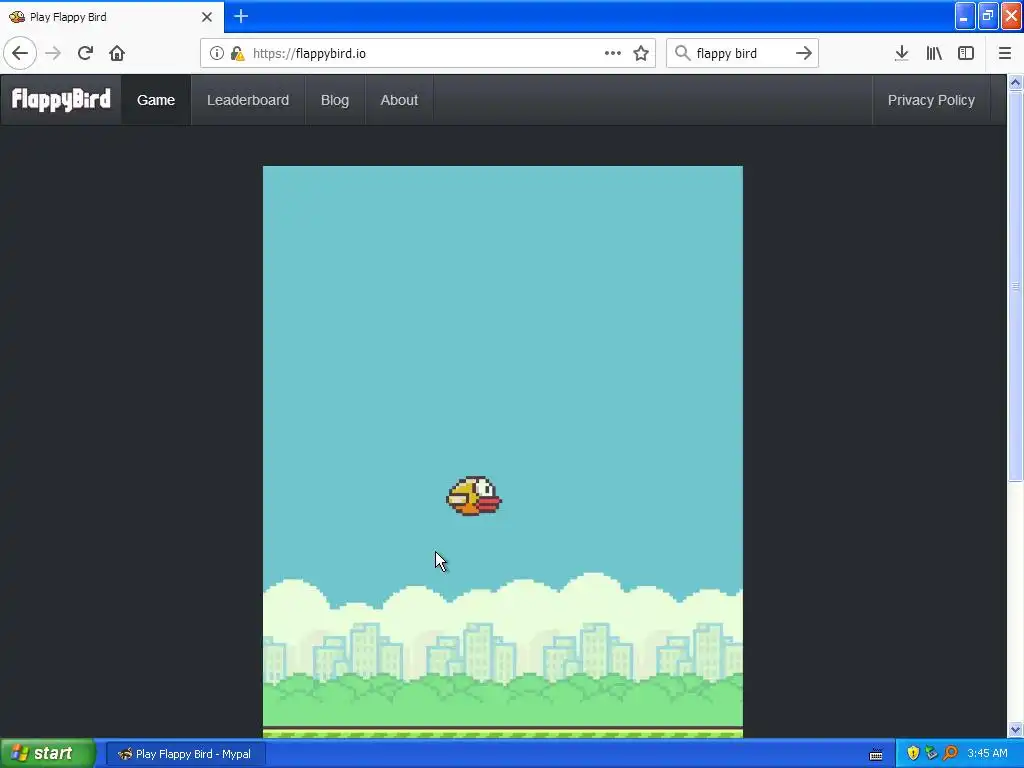Select the Play Flappy Bird tab
The height and width of the screenshot is (768, 1024).
112,17
